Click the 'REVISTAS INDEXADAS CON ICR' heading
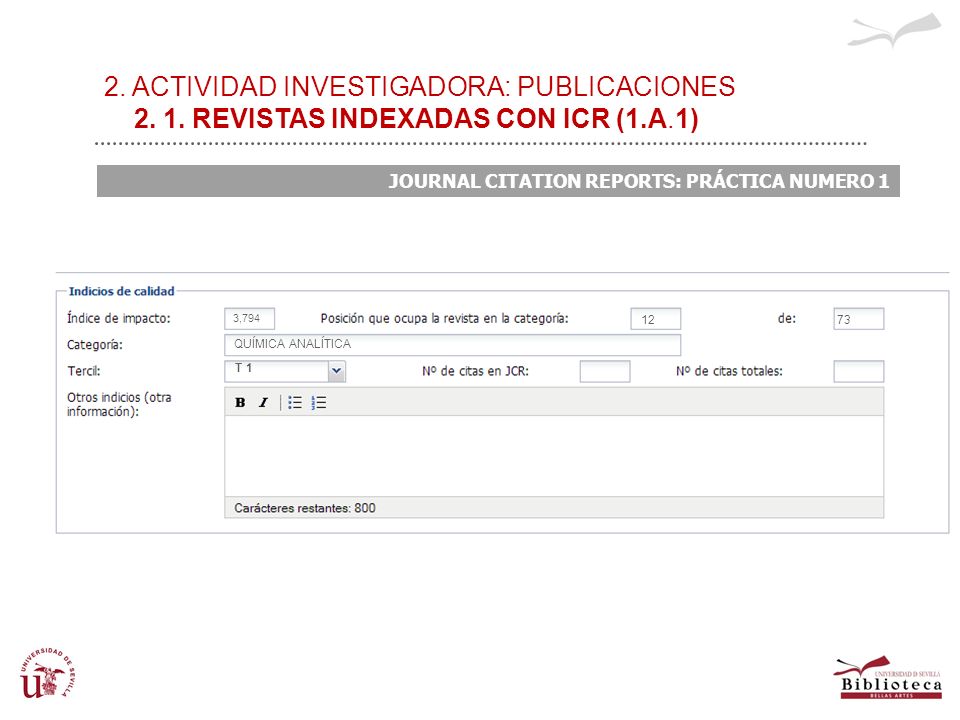Image resolution: width=960 pixels, height=720 pixels. coord(416,118)
